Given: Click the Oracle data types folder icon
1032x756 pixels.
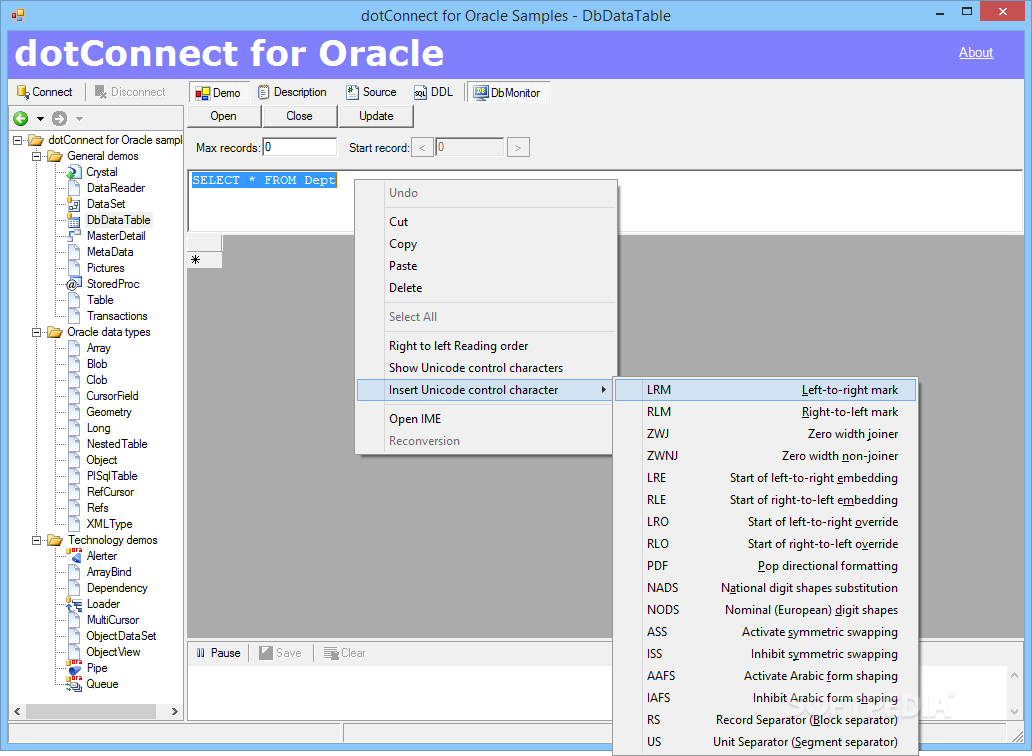Looking at the screenshot, I should click(x=55, y=332).
